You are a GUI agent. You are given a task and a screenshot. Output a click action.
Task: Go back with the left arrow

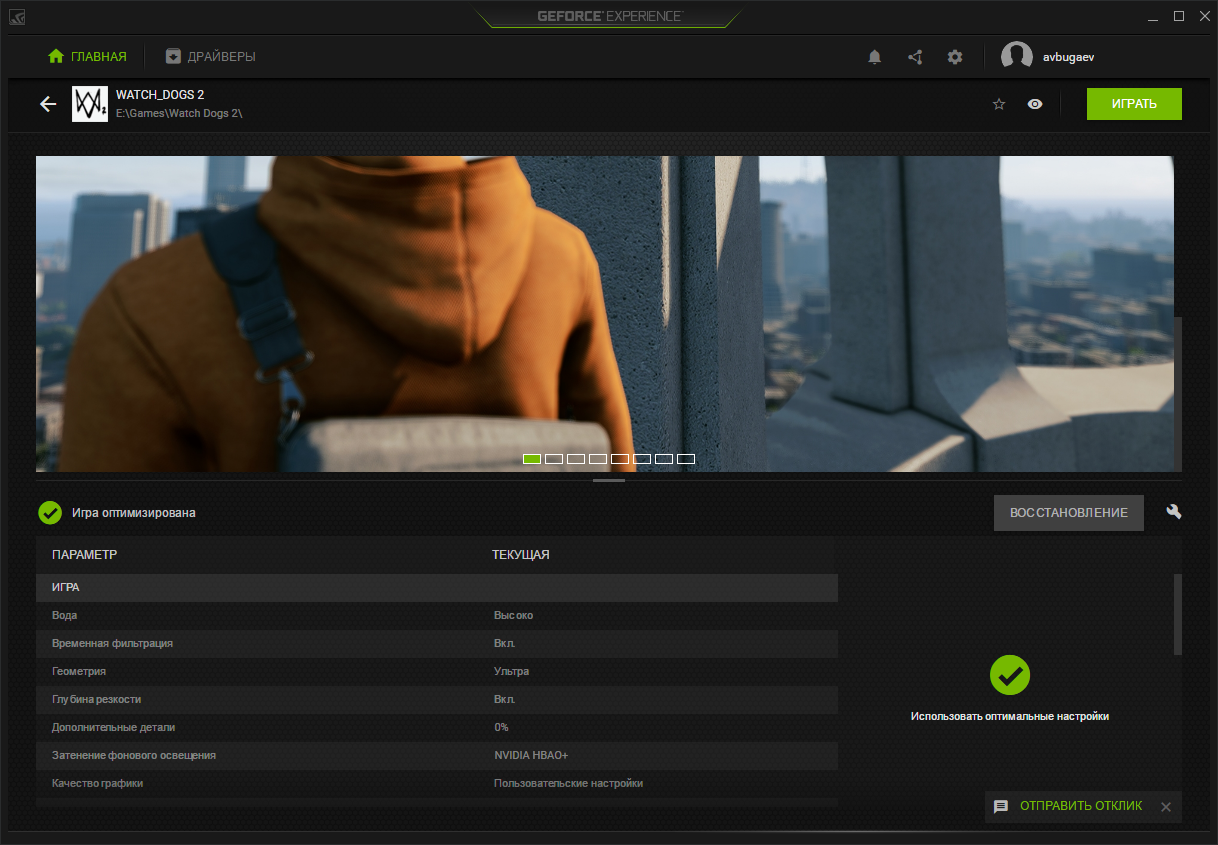(x=48, y=104)
